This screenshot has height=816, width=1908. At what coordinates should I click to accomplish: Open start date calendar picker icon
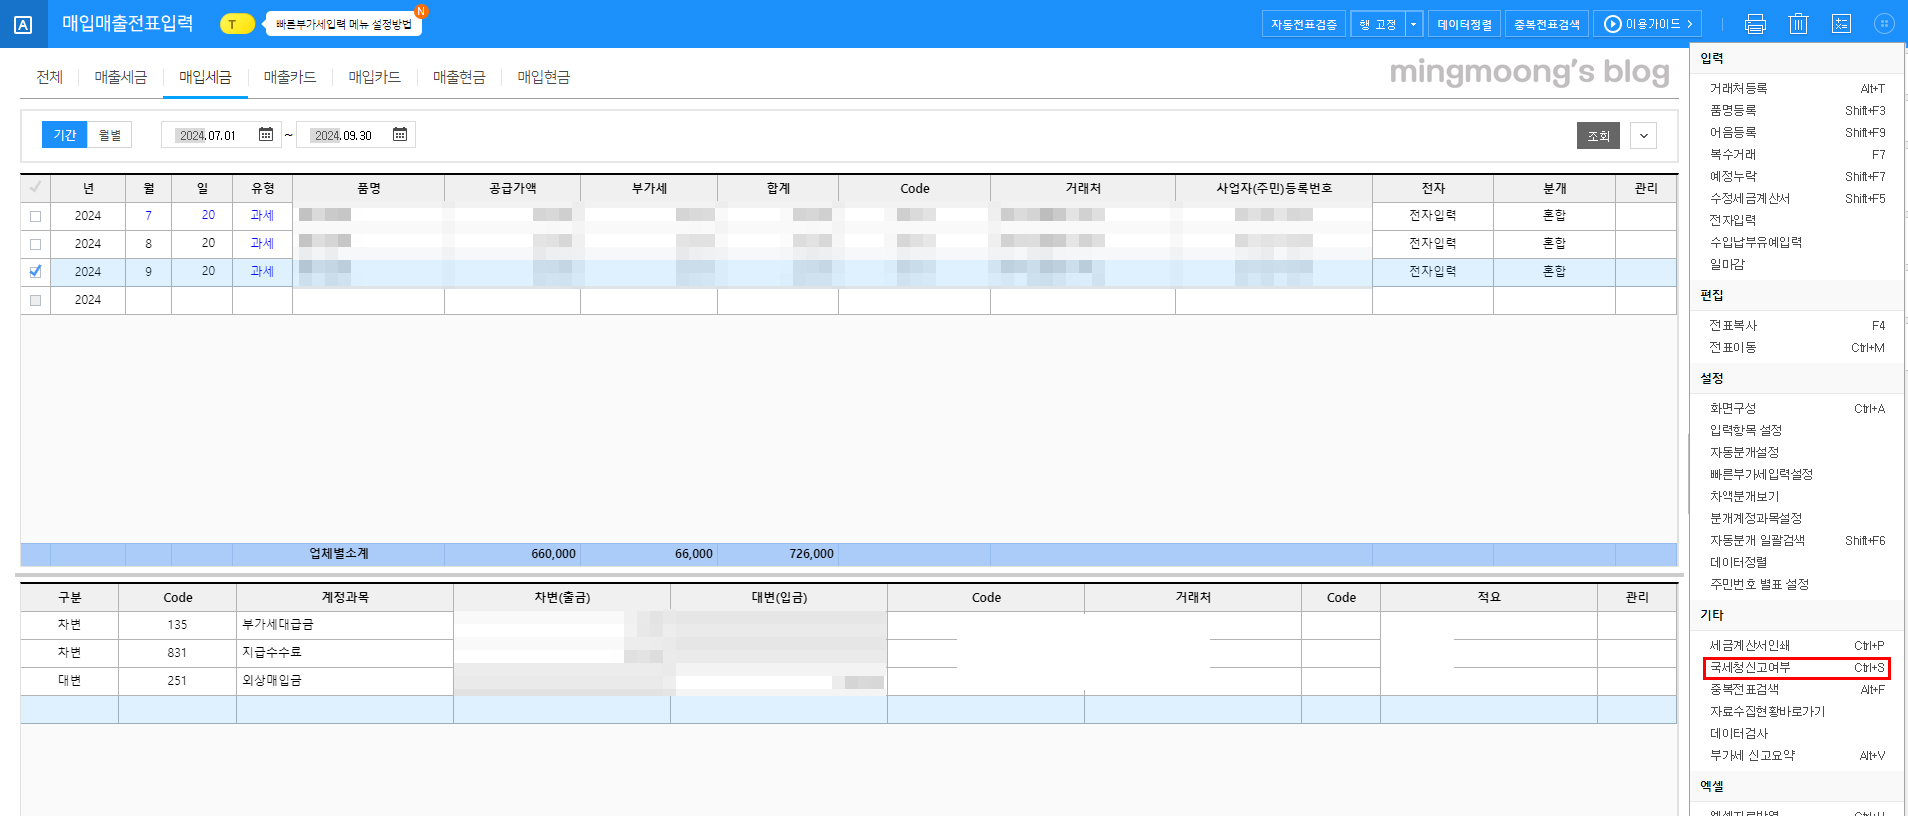point(266,135)
